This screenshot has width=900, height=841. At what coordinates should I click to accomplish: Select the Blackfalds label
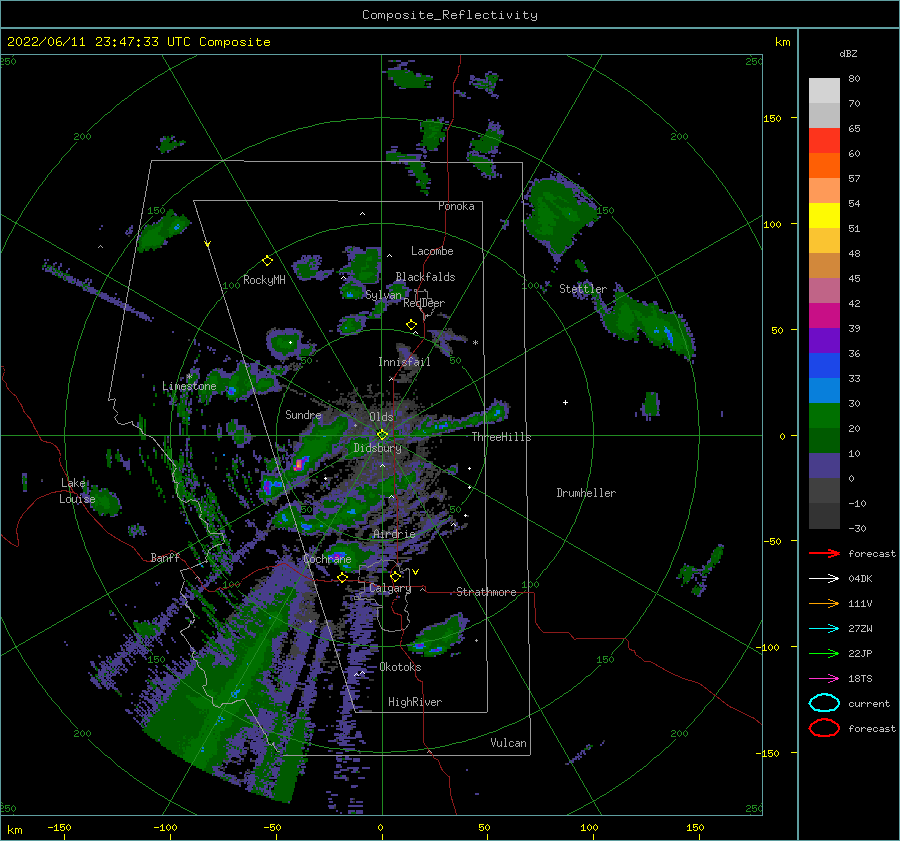tap(425, 277)
